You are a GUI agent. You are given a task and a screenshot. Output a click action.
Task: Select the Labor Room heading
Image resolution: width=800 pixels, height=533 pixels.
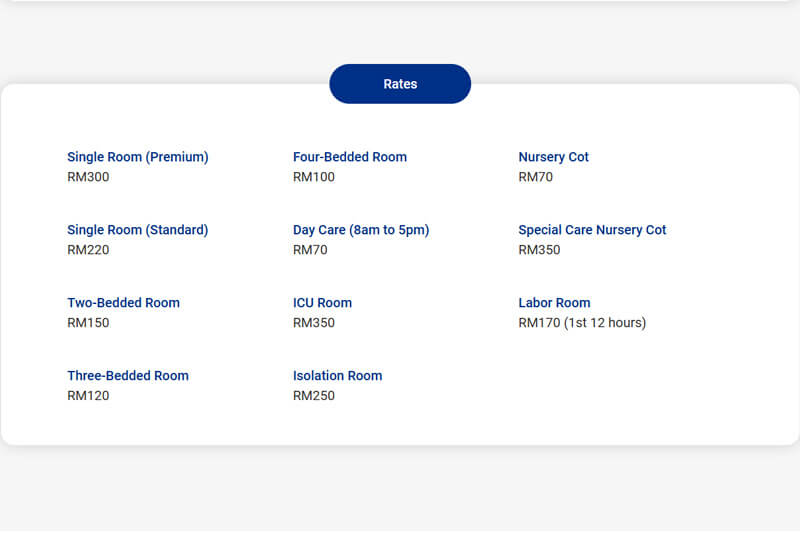554,303
